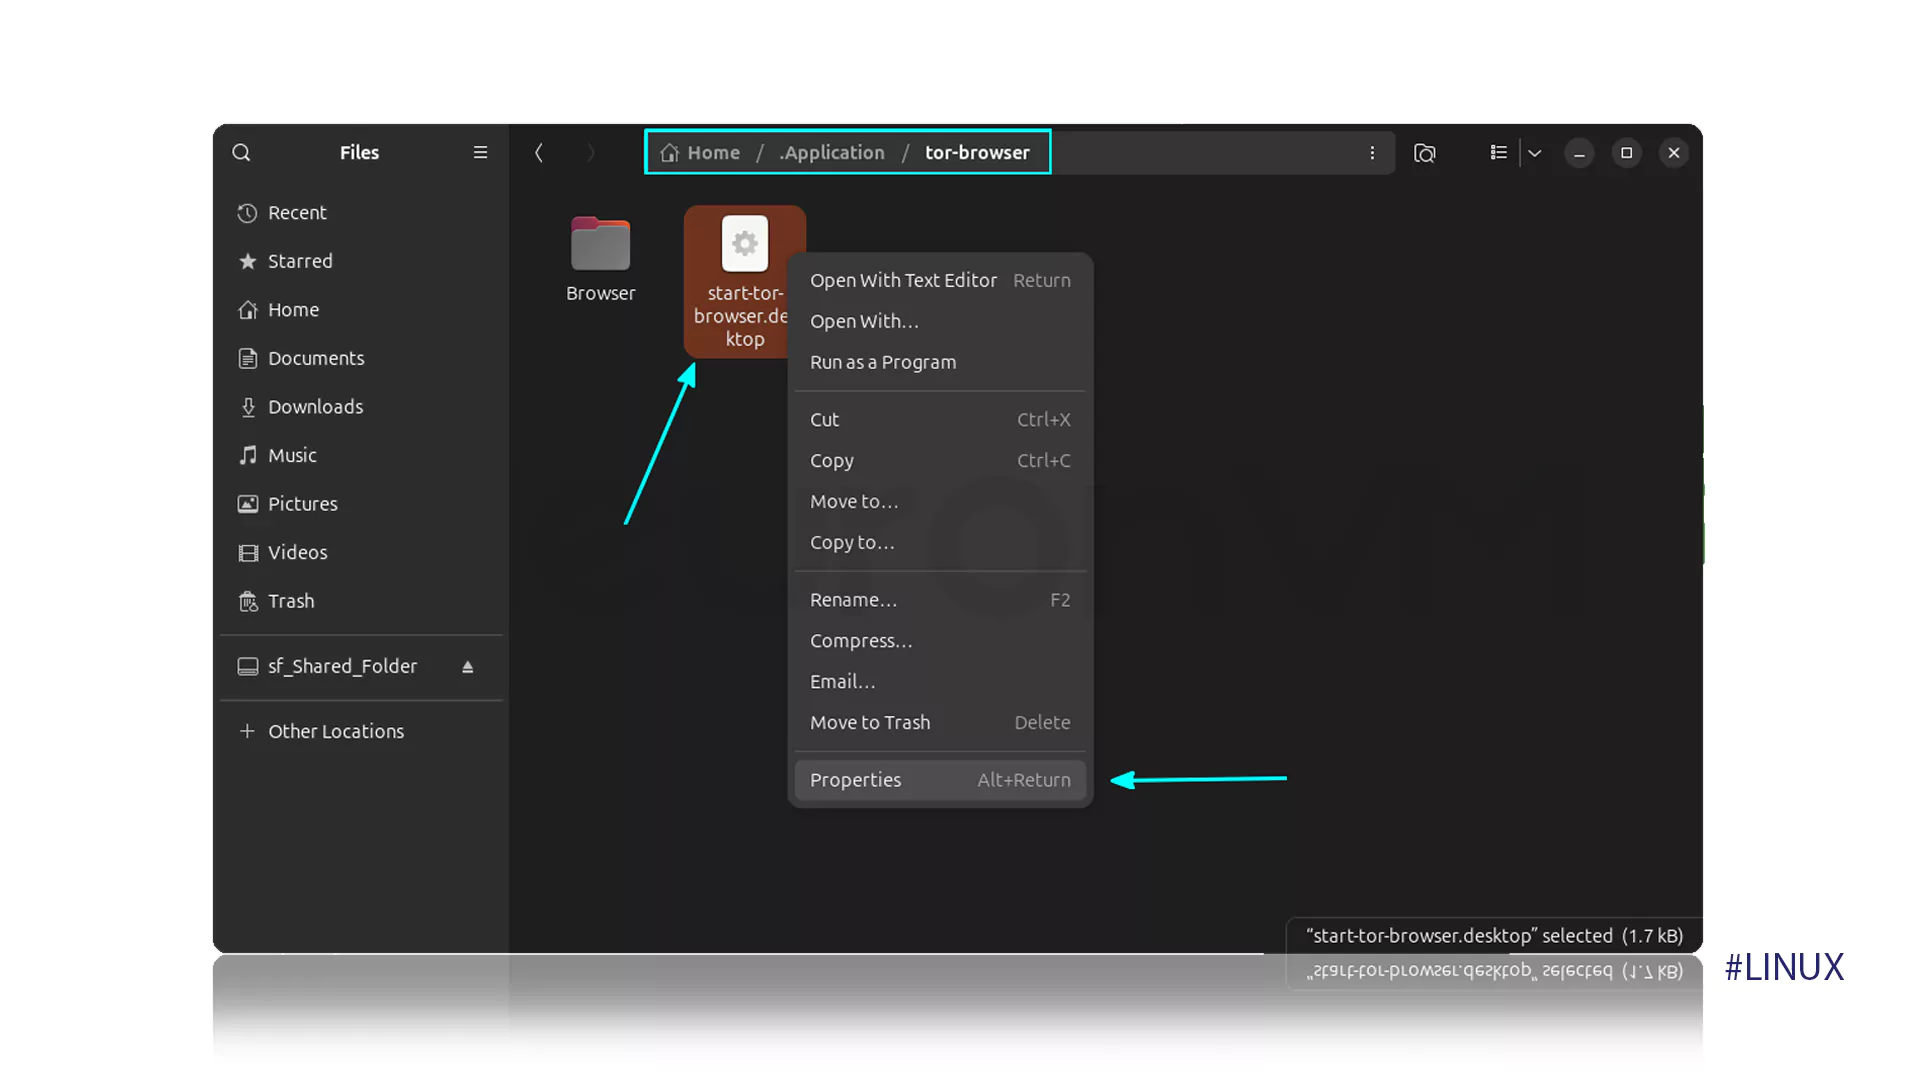Eject sf_Shared_Folder with the eject icon
This screenshot has width=1920, height=1080.
click(x=467, y=667)
